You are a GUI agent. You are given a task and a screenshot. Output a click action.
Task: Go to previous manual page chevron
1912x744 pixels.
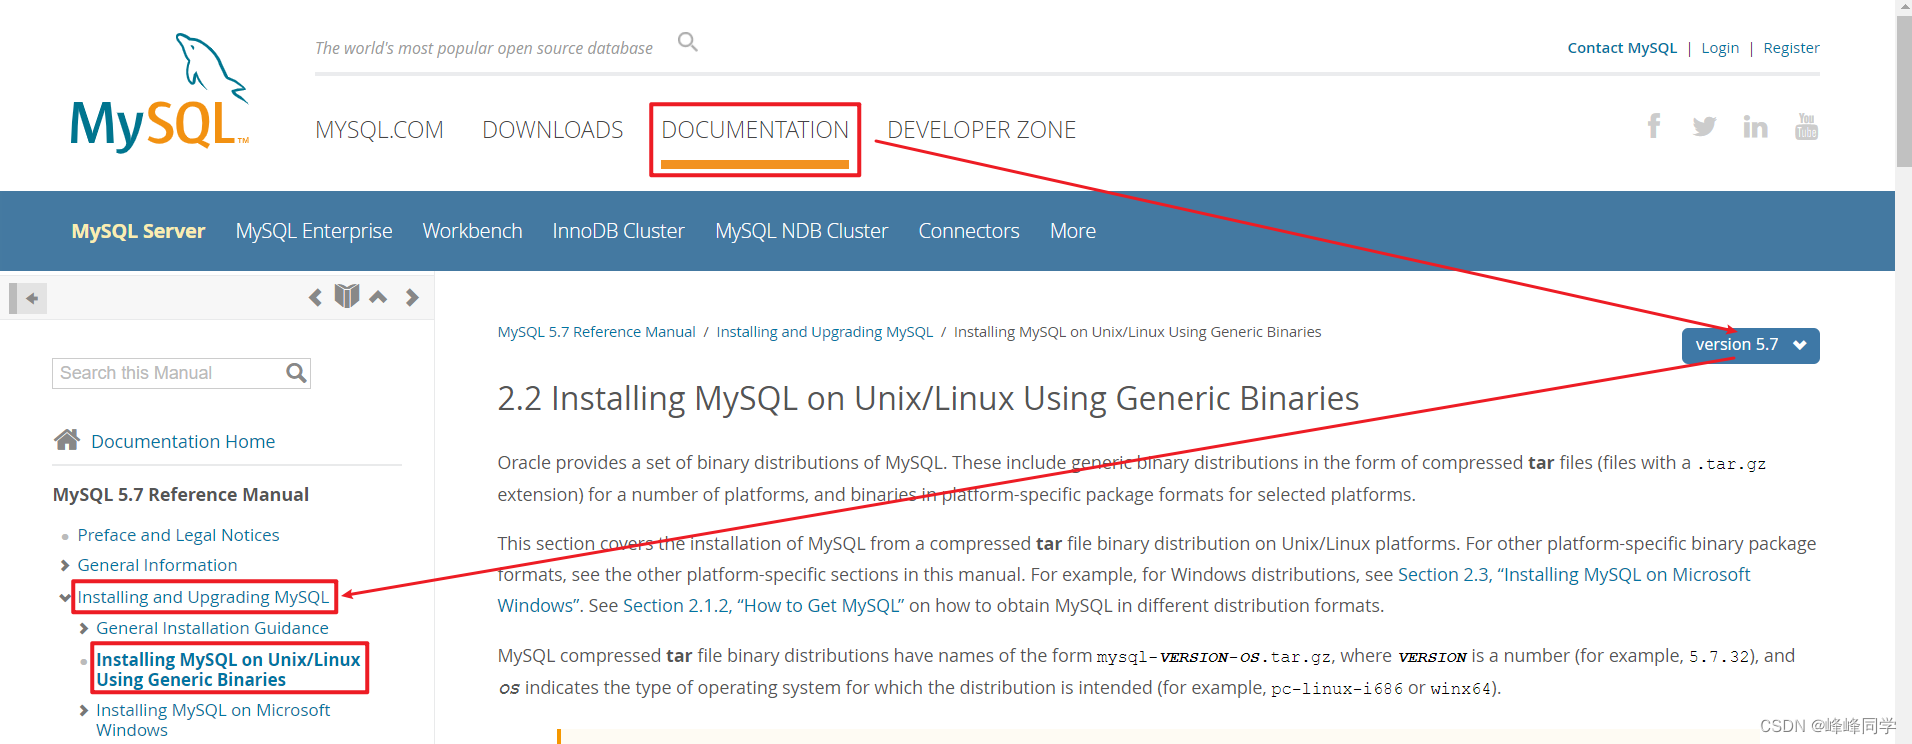315,297
